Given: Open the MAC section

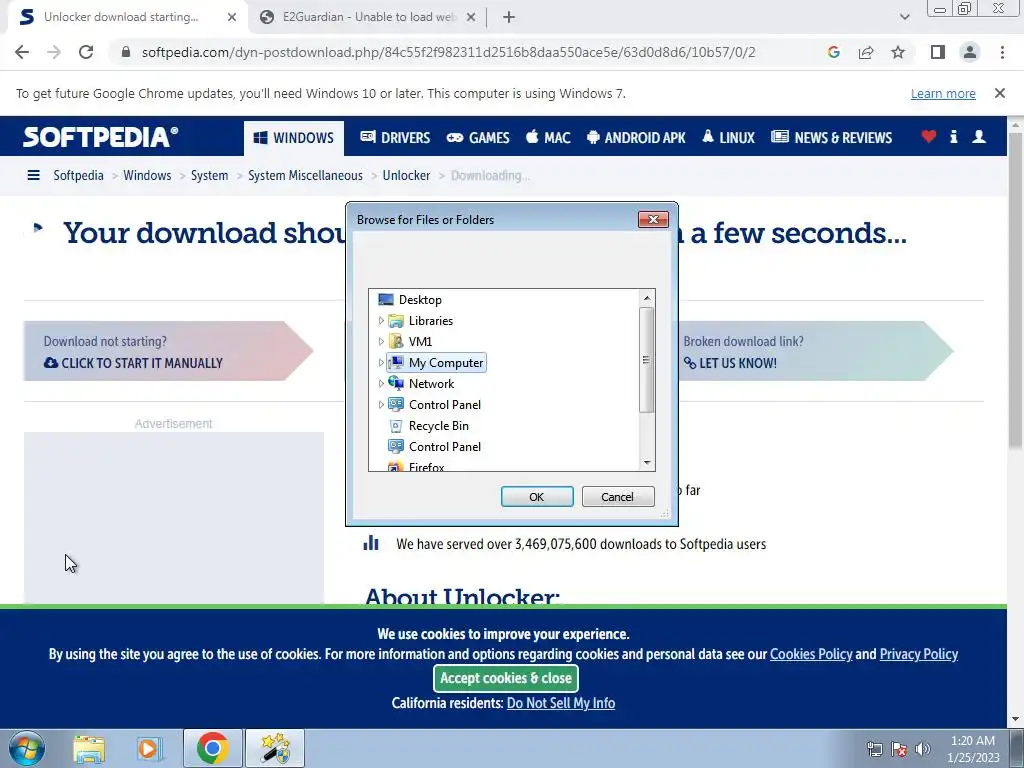Looking at the screenshot, I should 549,138.
